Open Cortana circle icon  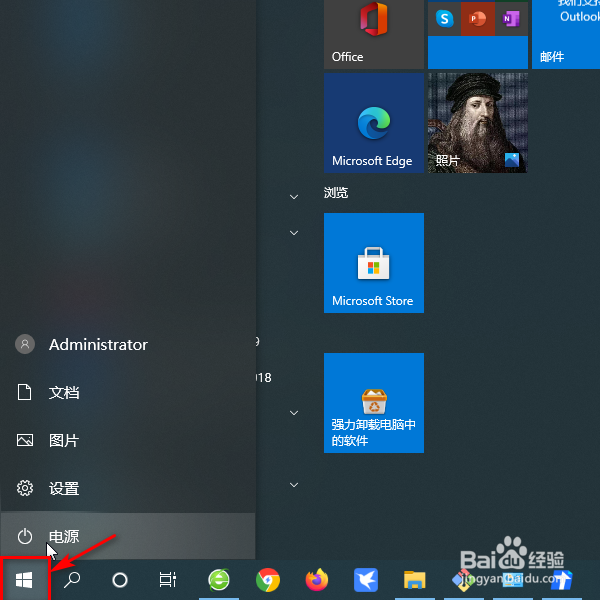pyautogui.click(x=120, y=580)
